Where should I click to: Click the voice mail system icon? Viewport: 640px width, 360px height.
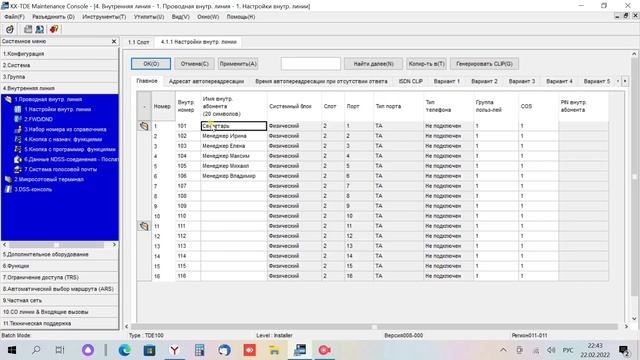(18, 169)
